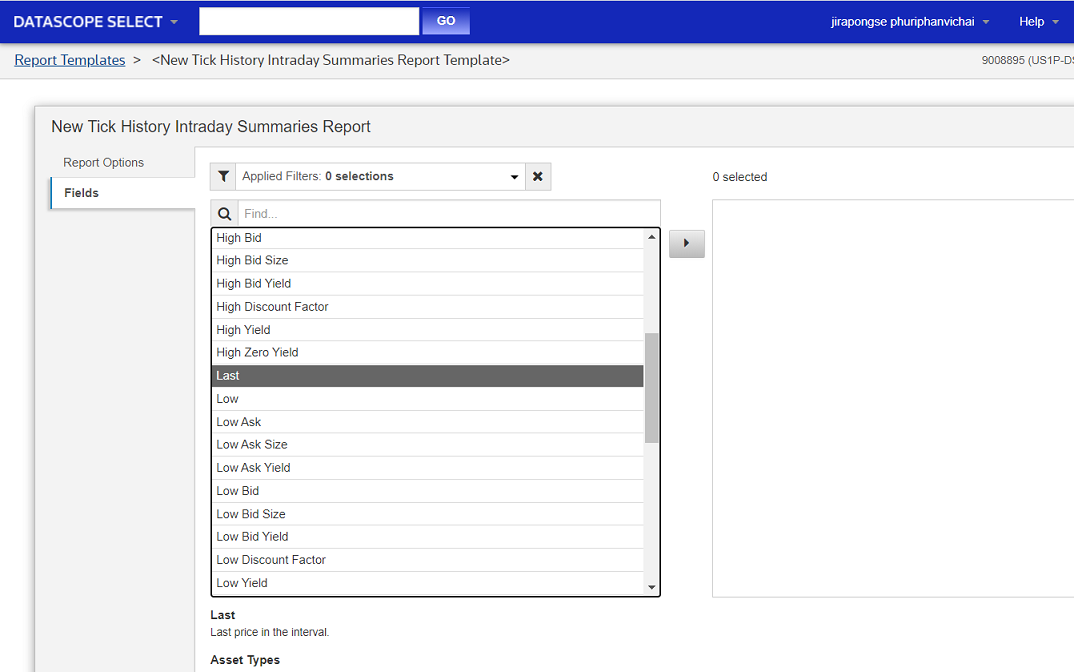1074x672 pixels.
Task: Clear applied filters with the X button
Action: click(538, 176)
